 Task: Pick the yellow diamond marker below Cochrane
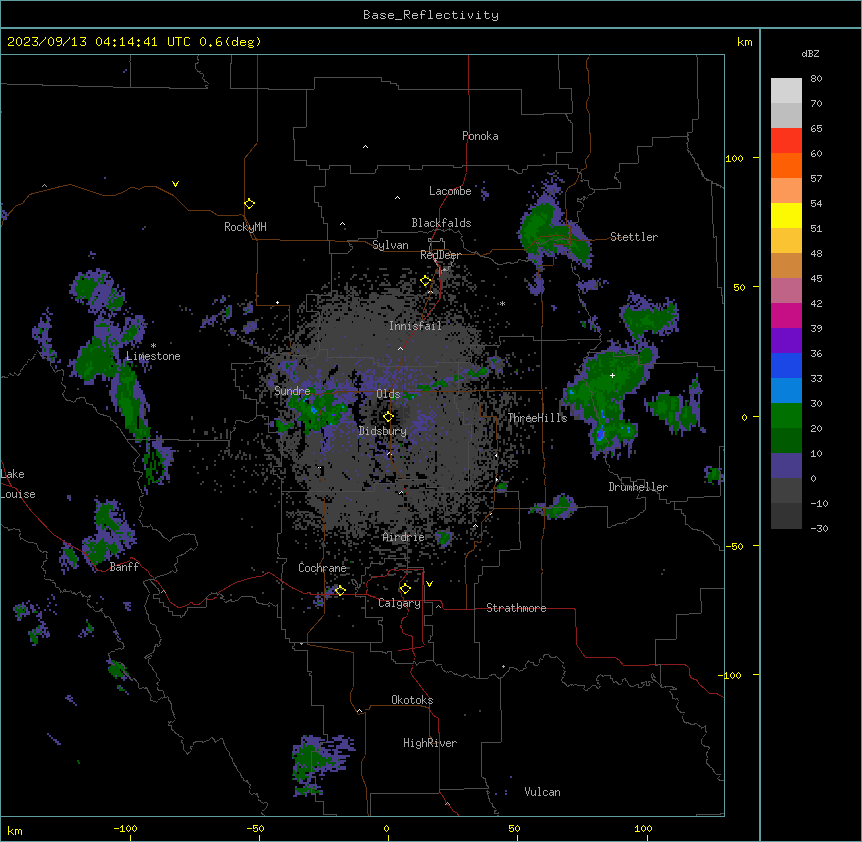coord(340,590)
